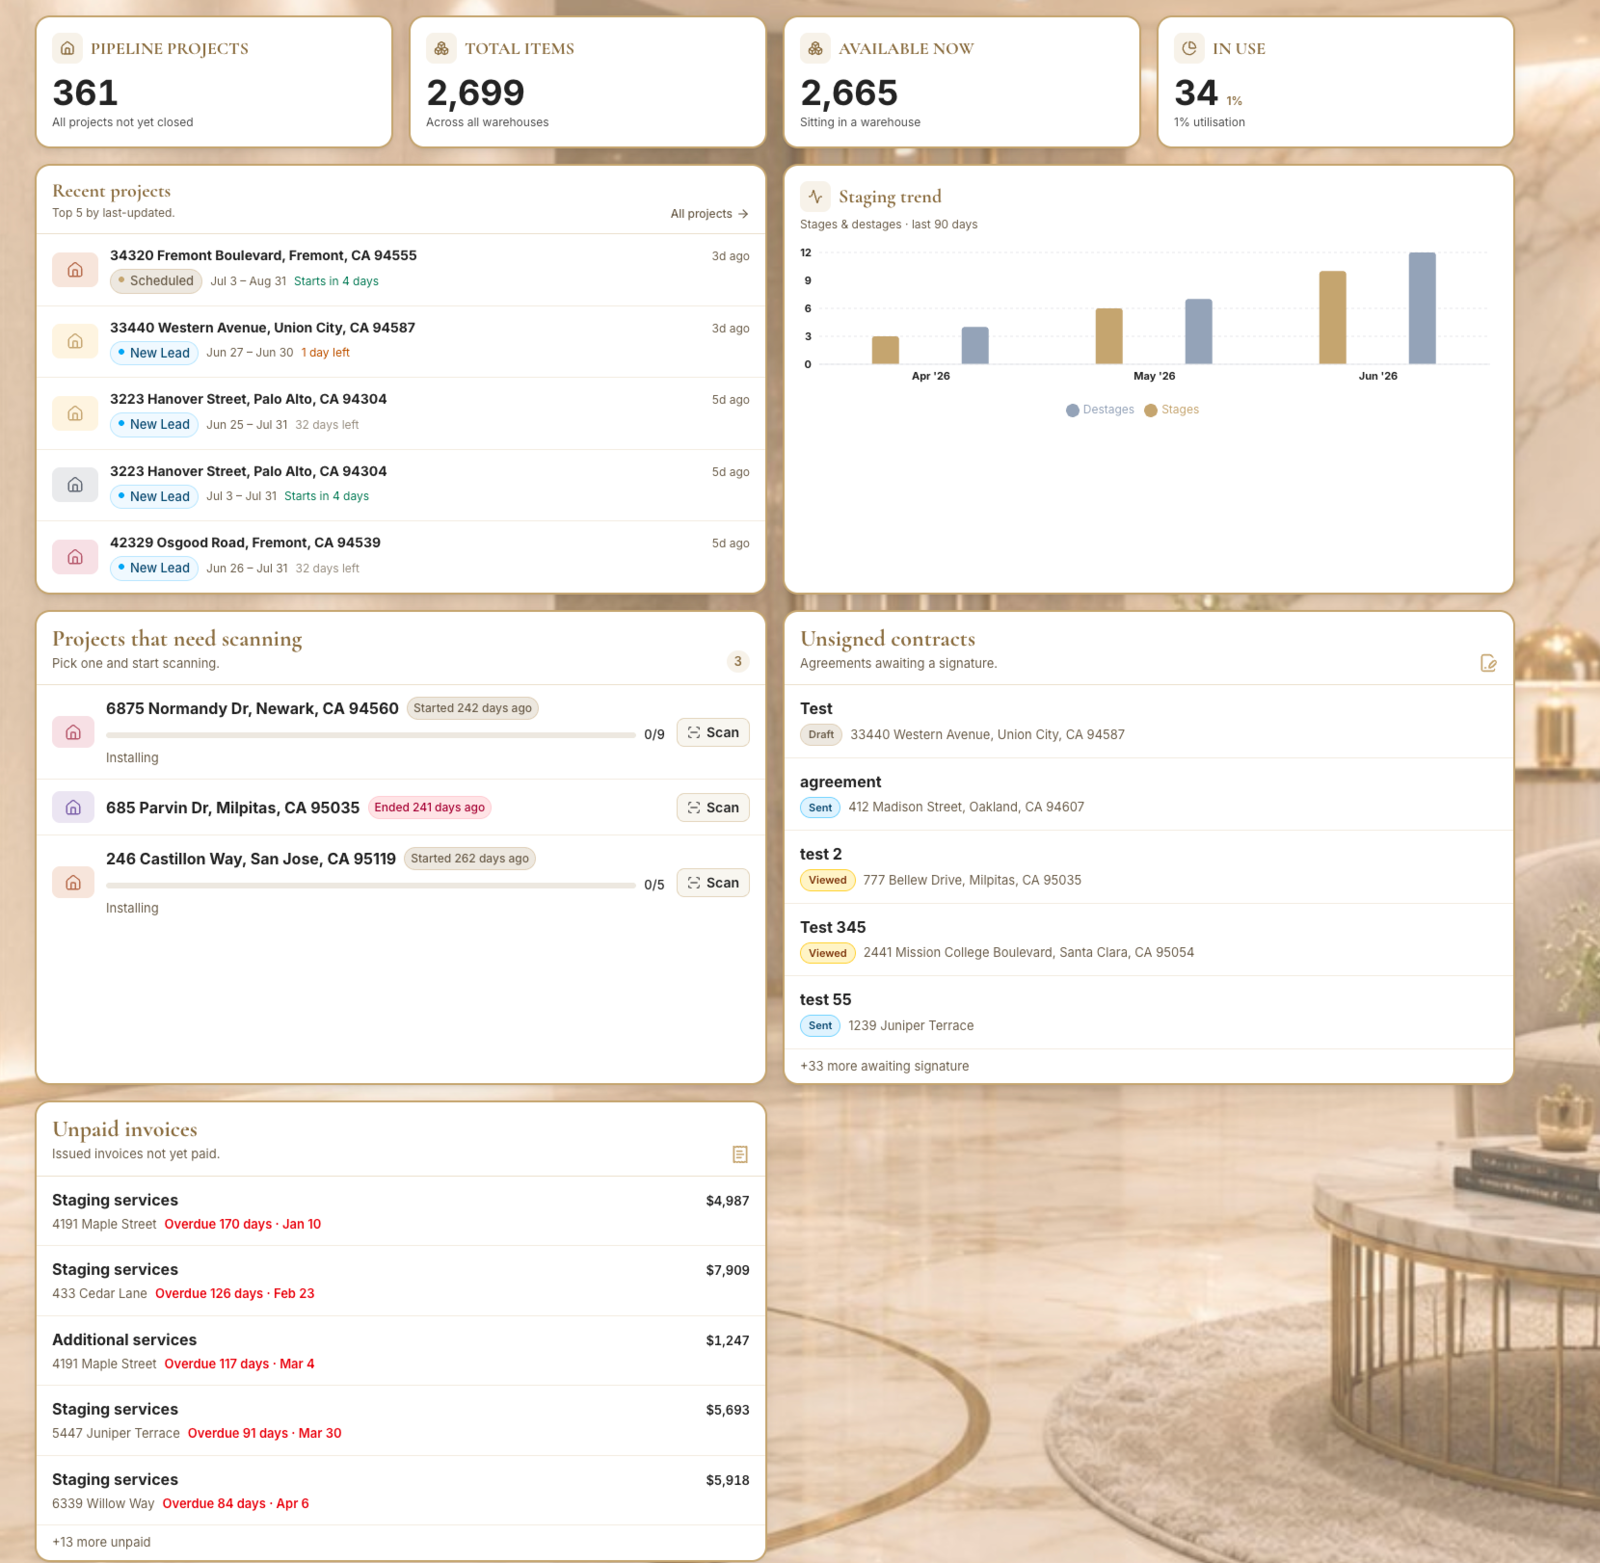
Task: Click the Total Items value 2,699
Action: click(x=475, y=93)
